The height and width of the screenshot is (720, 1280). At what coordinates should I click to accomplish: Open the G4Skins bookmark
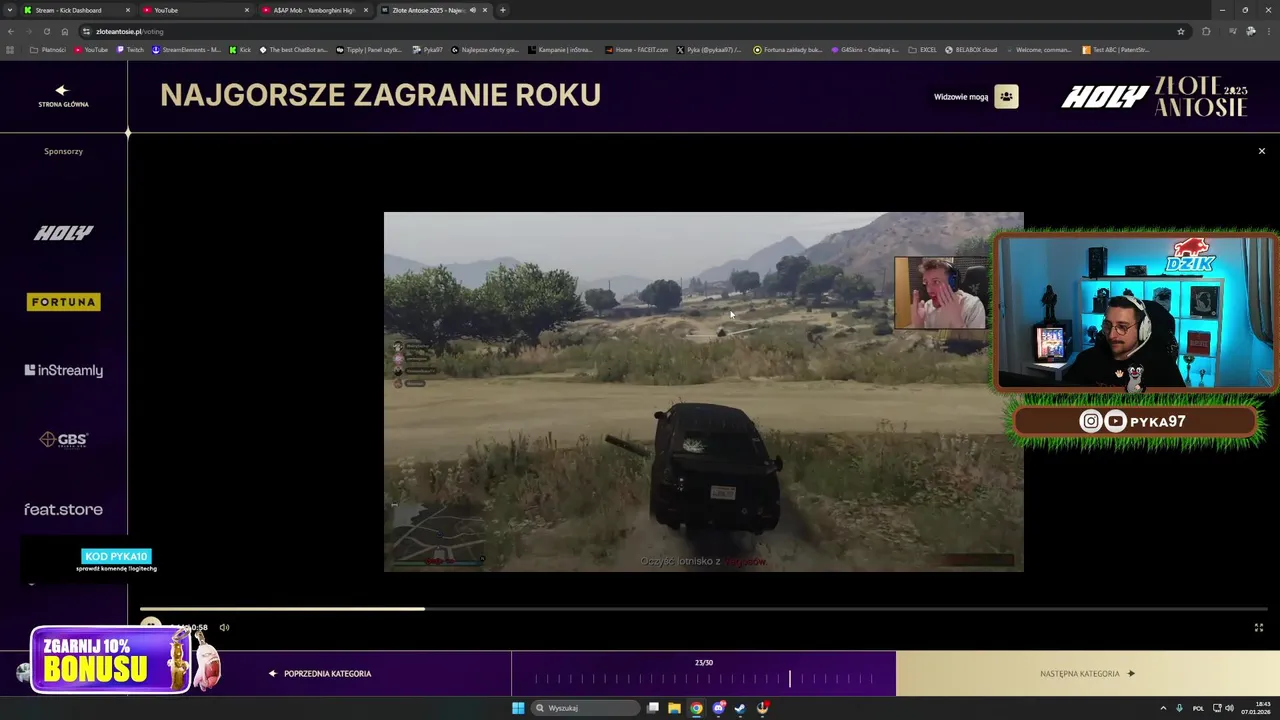tap(865, 50)
